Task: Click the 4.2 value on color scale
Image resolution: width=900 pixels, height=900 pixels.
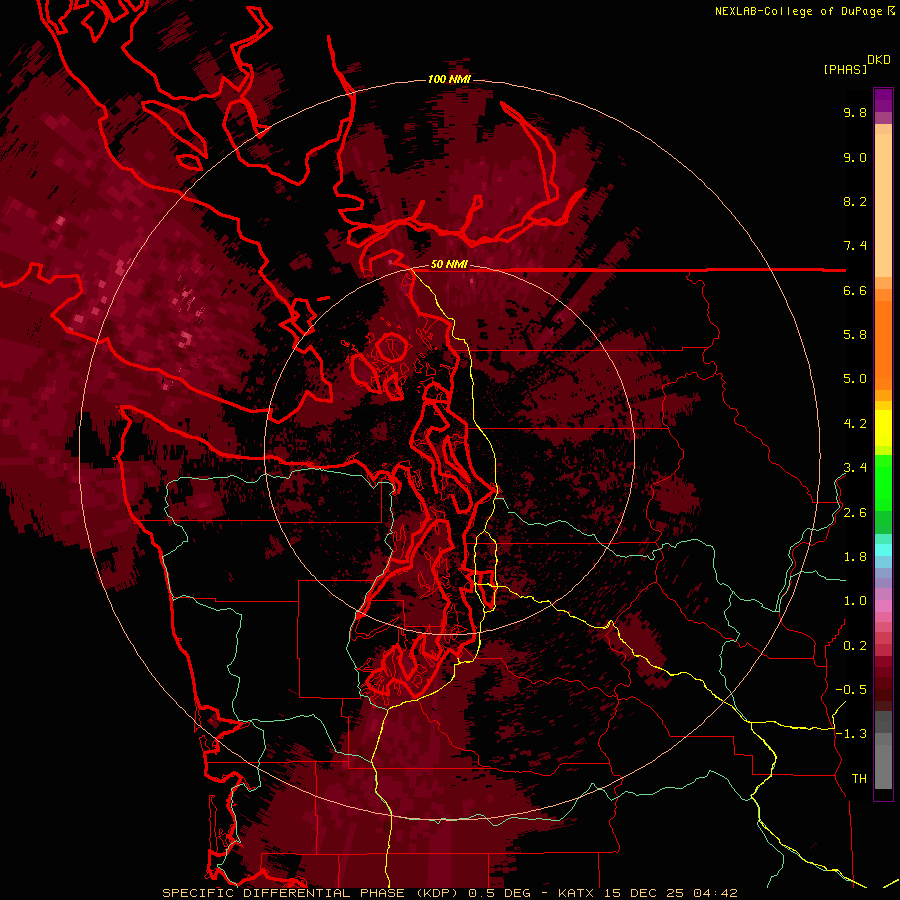Action: coord(855,424)
